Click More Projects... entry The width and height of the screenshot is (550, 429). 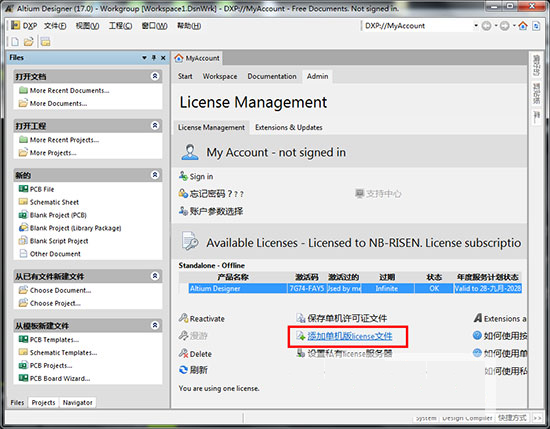[x=53, y=153]
